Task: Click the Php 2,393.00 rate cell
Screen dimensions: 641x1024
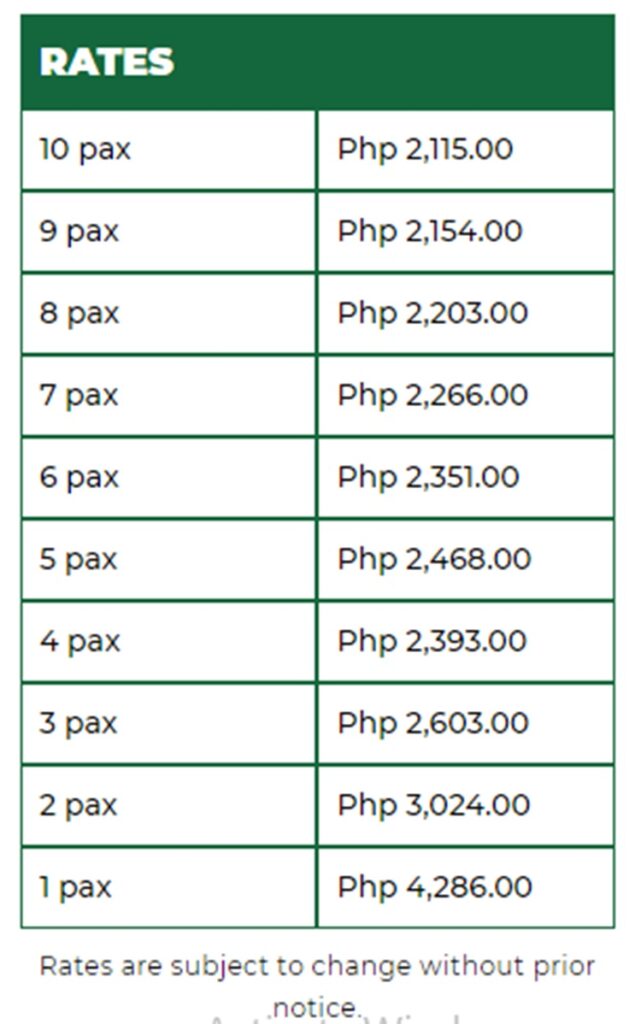Action: (x=432, y=642)
